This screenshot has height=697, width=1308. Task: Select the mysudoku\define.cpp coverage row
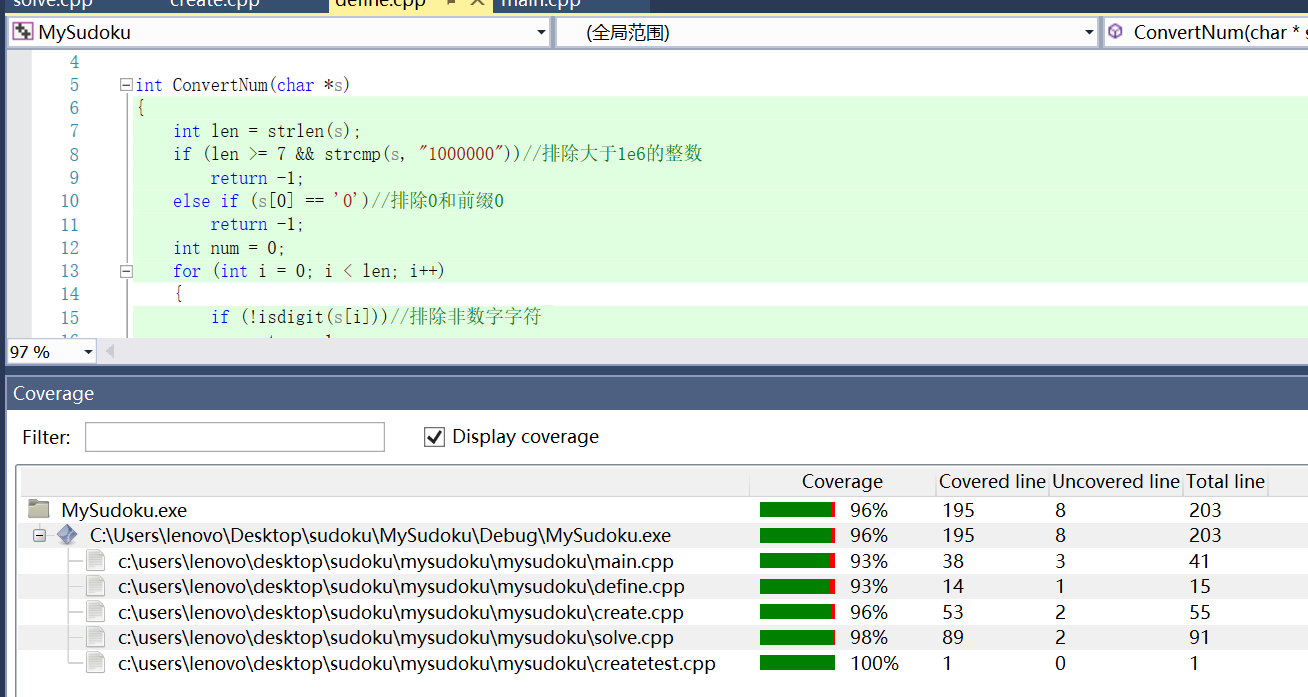pos(660,586)
